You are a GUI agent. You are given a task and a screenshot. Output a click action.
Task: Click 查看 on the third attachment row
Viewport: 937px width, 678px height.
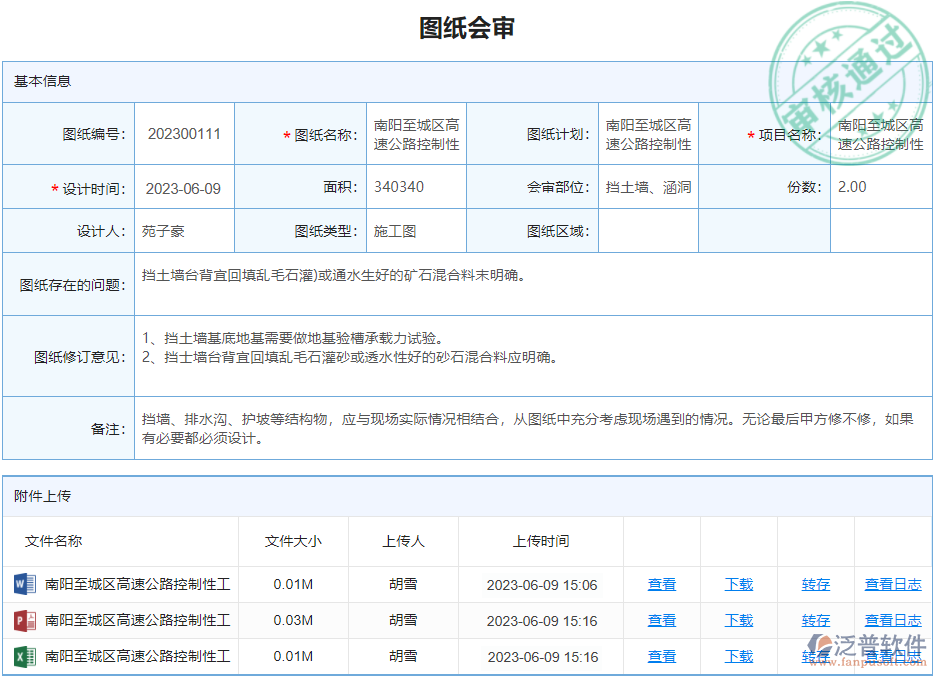[x=661, y=656]
